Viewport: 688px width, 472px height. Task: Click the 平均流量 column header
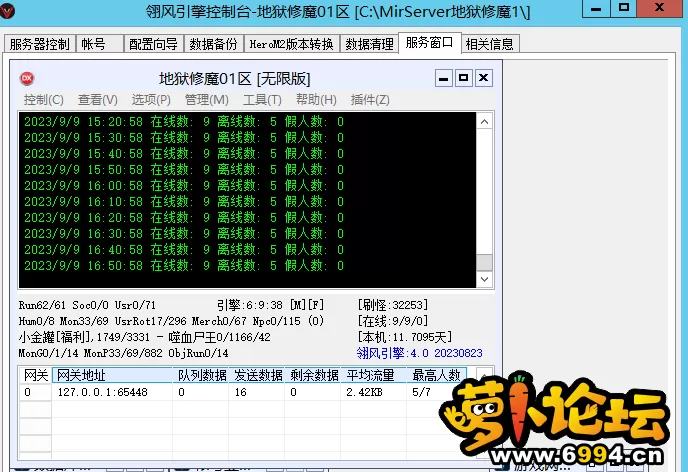[374, 375]
